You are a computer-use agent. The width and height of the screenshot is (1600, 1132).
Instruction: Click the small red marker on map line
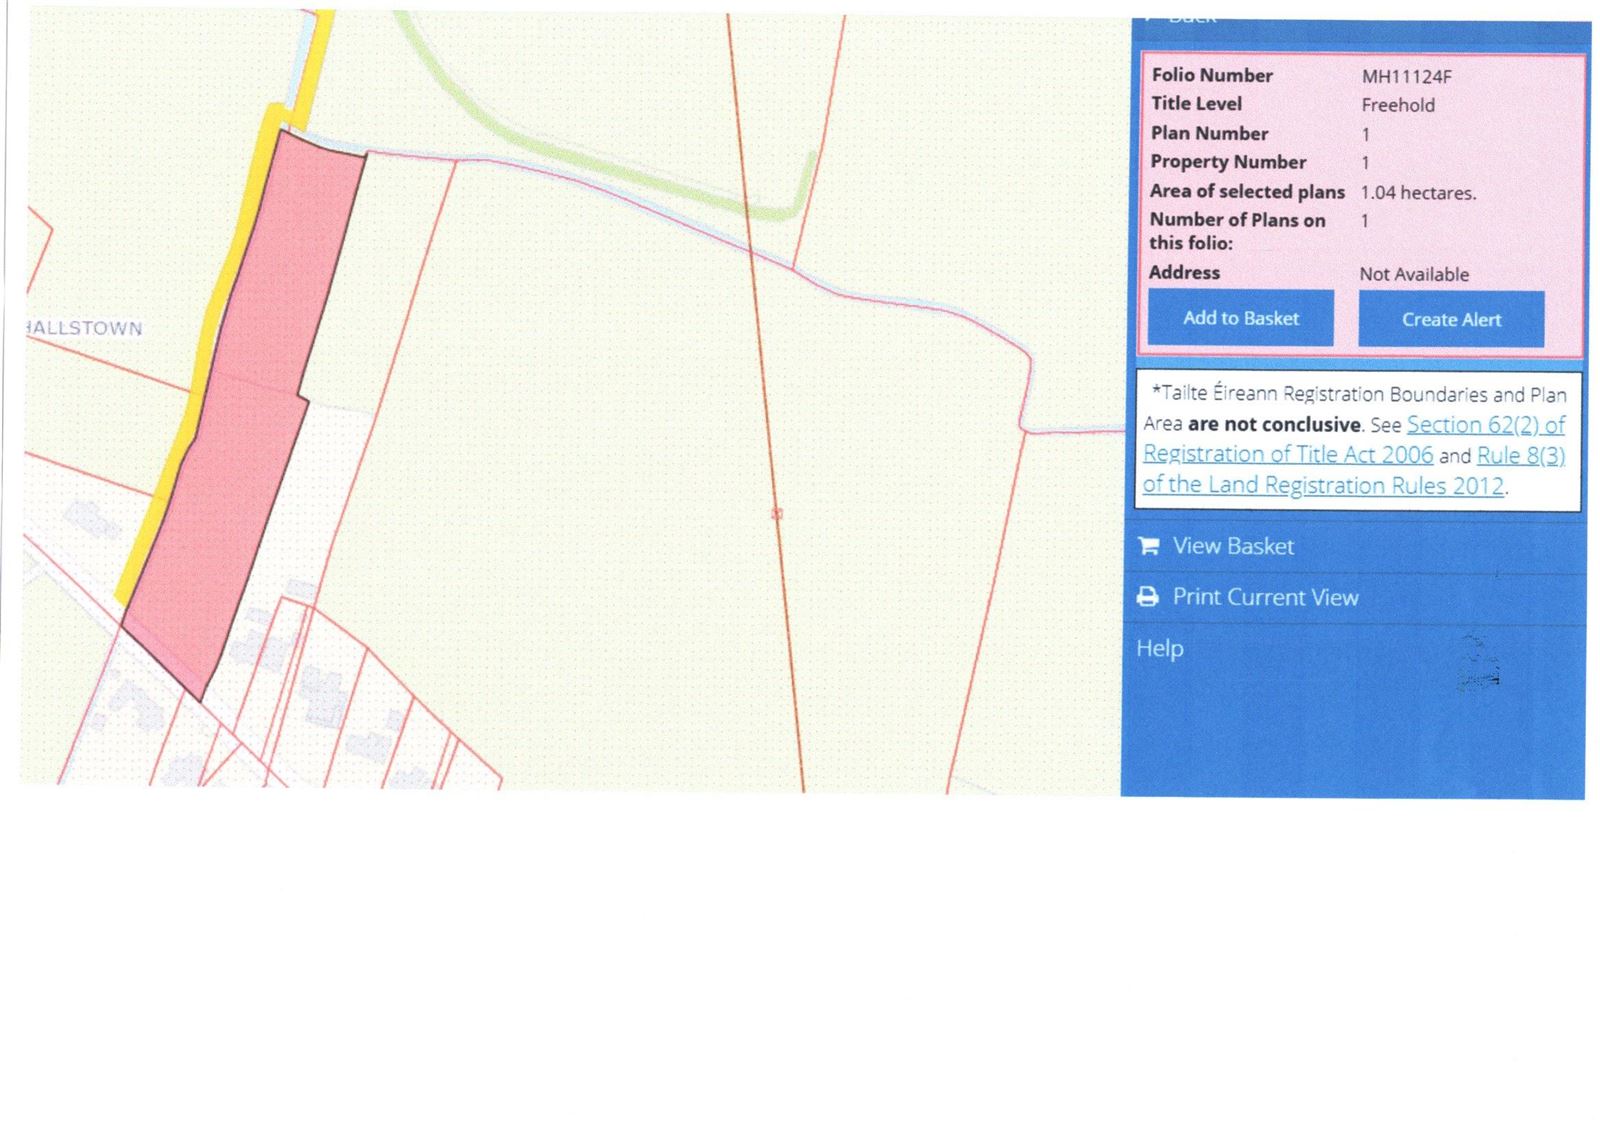(x=777, y=513)
